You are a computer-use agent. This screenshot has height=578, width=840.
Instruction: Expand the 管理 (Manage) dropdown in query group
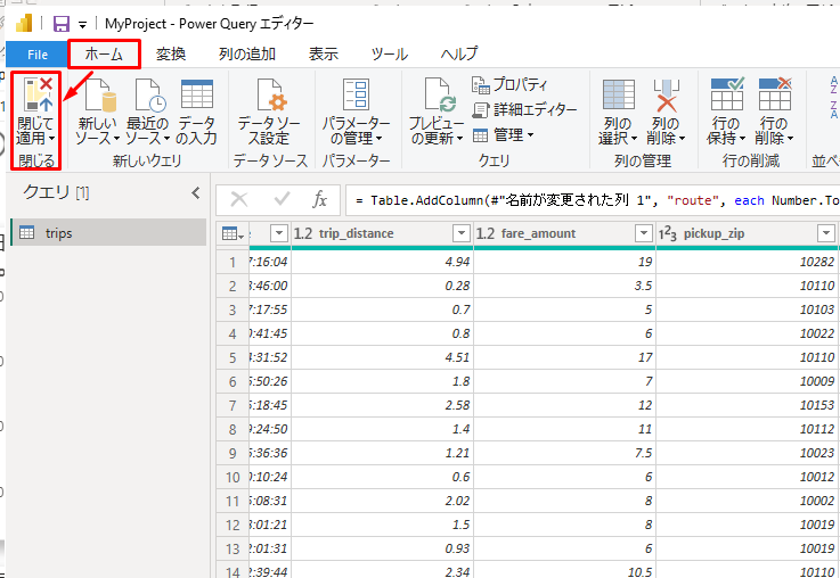coord(503,134)
